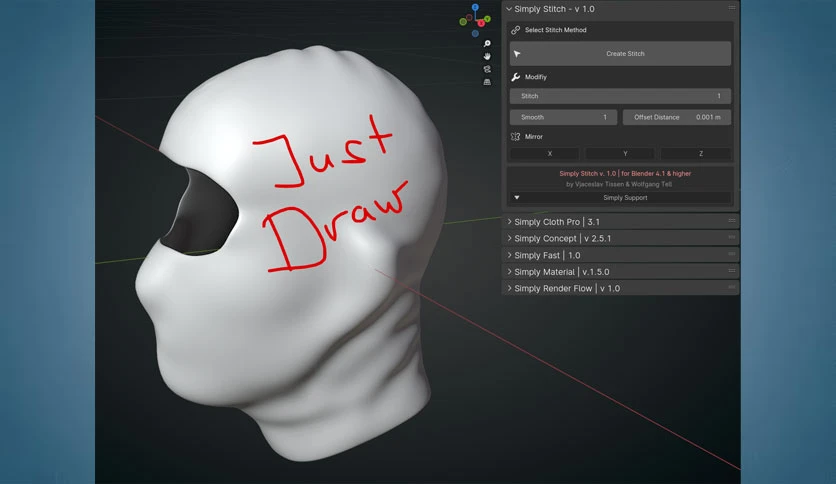836x484 pixels.
Task: Click the Simply Render Flow drag handle
Action: tap(732, 287)
